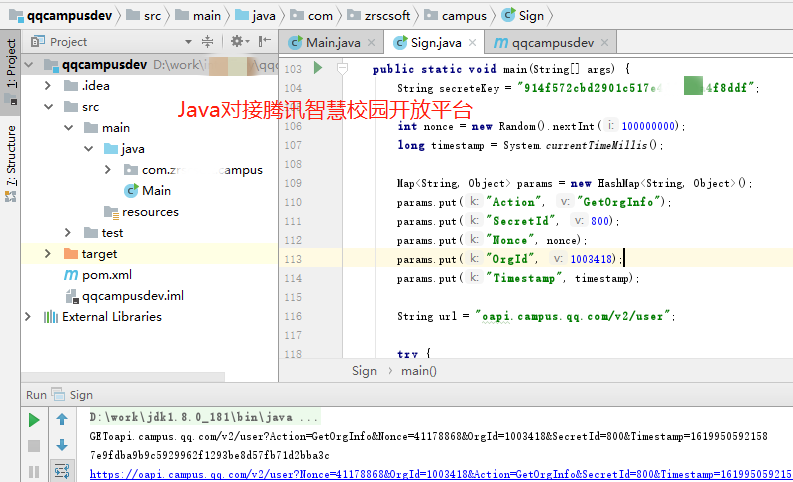Click the 1003418 OrgId value
This screenshot has width=793, height=482.
[591, 259]
